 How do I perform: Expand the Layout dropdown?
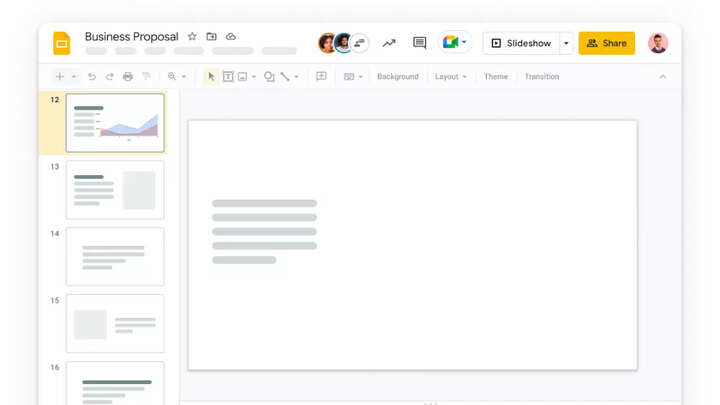coord(450,77)
